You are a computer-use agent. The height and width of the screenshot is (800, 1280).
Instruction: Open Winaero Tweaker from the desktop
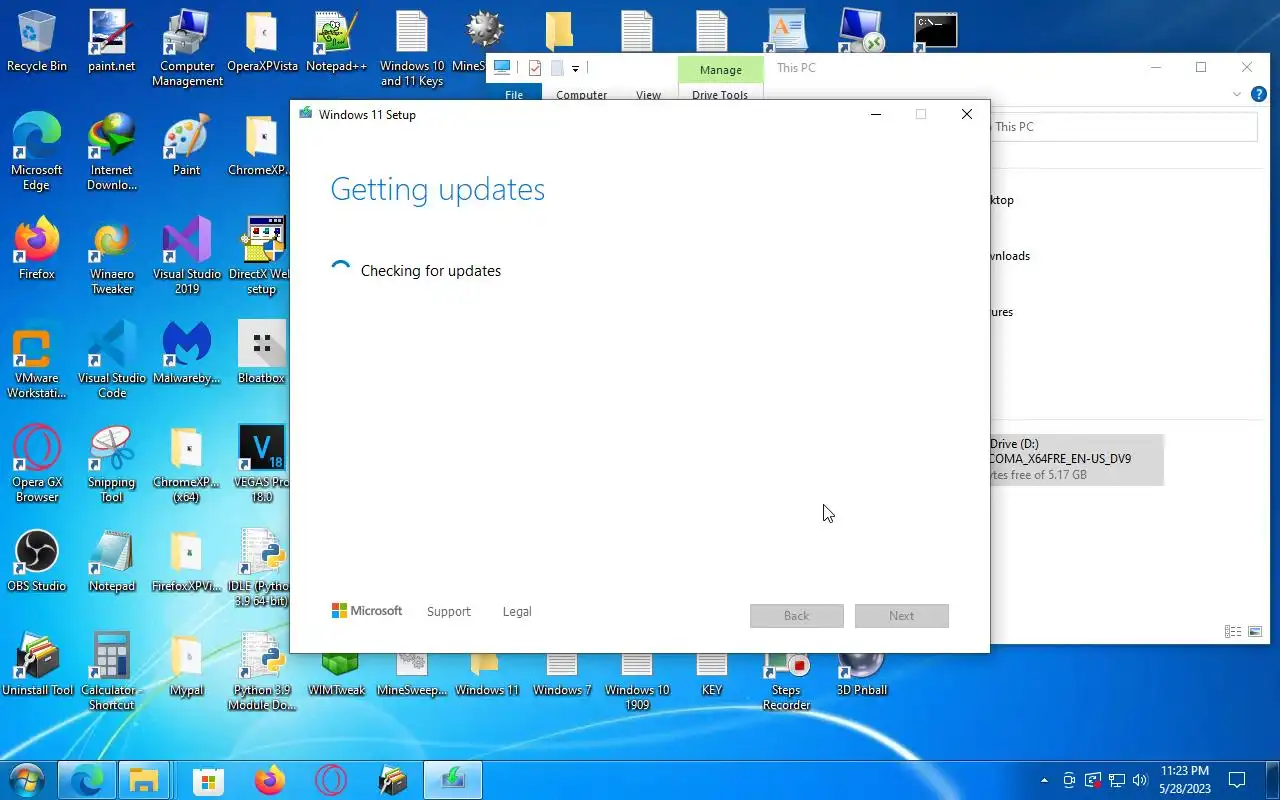click(x=112, y=257)
